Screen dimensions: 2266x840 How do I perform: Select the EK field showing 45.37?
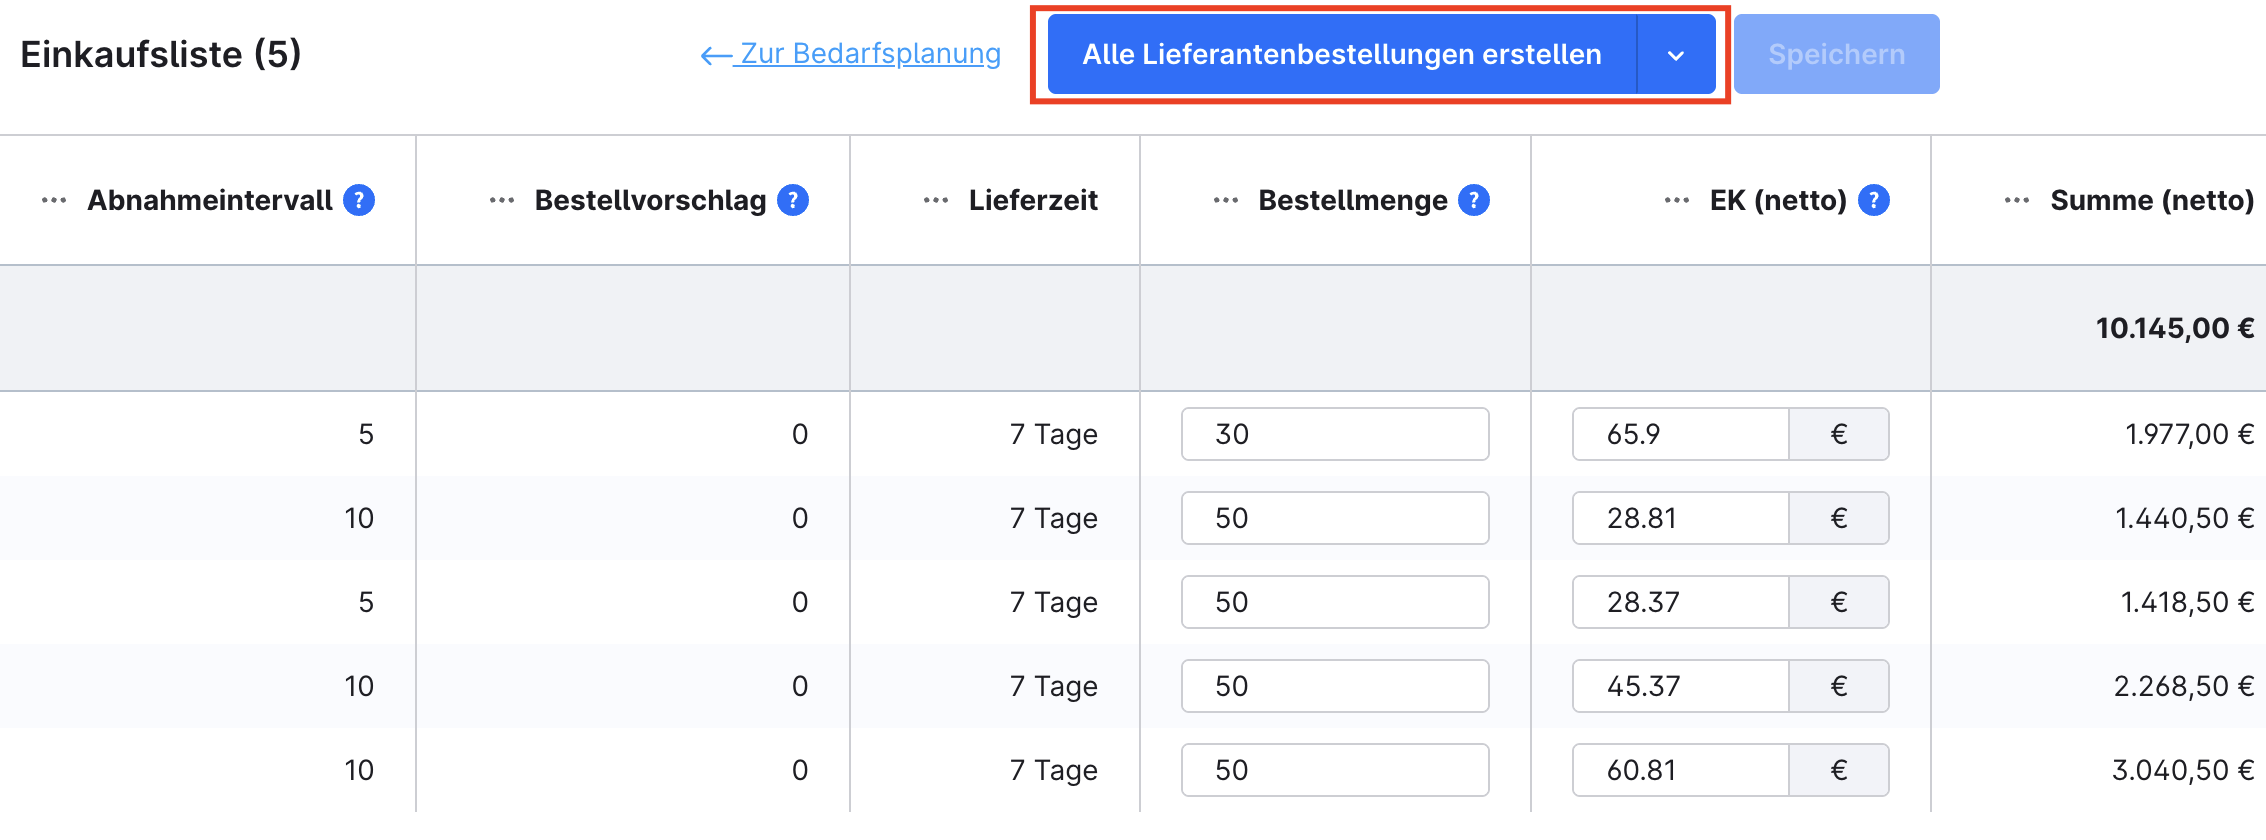[1680, 686]
